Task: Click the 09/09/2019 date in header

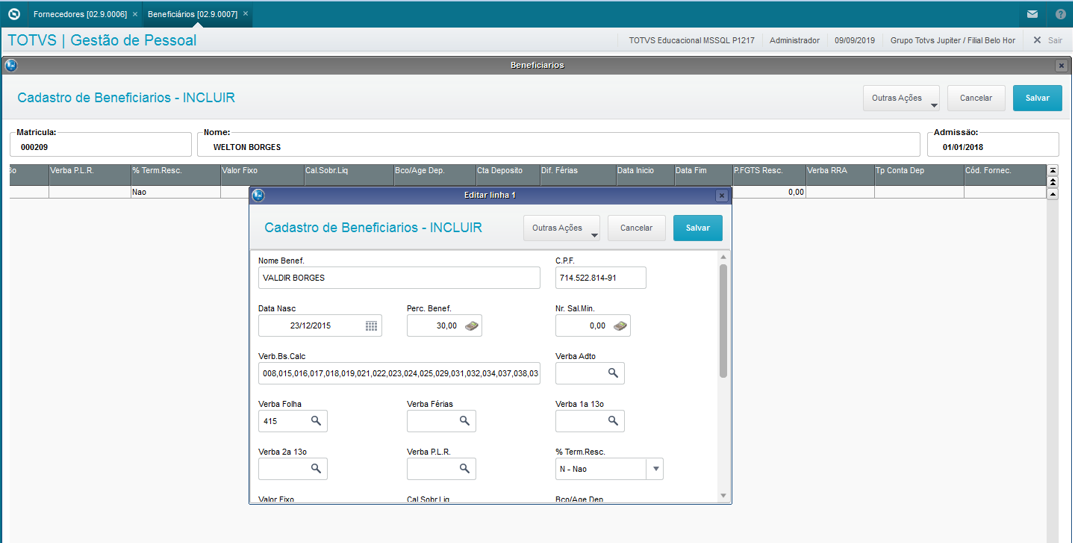Action: coord(855,40)
